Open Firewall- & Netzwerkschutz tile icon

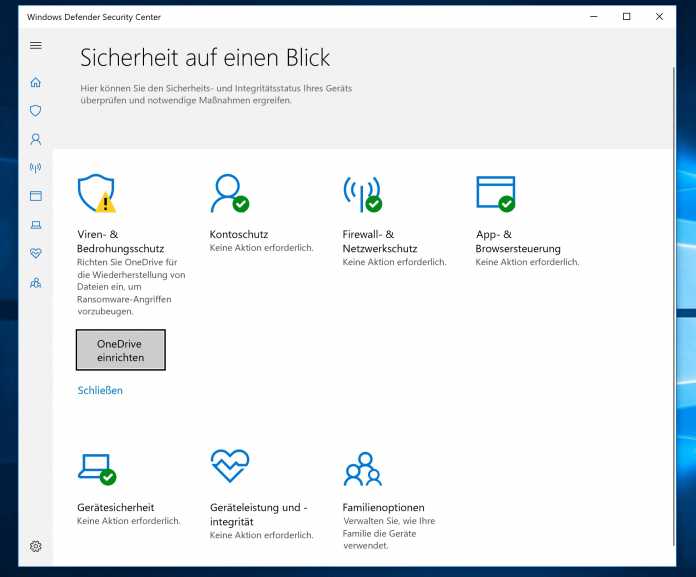[362, 193]
